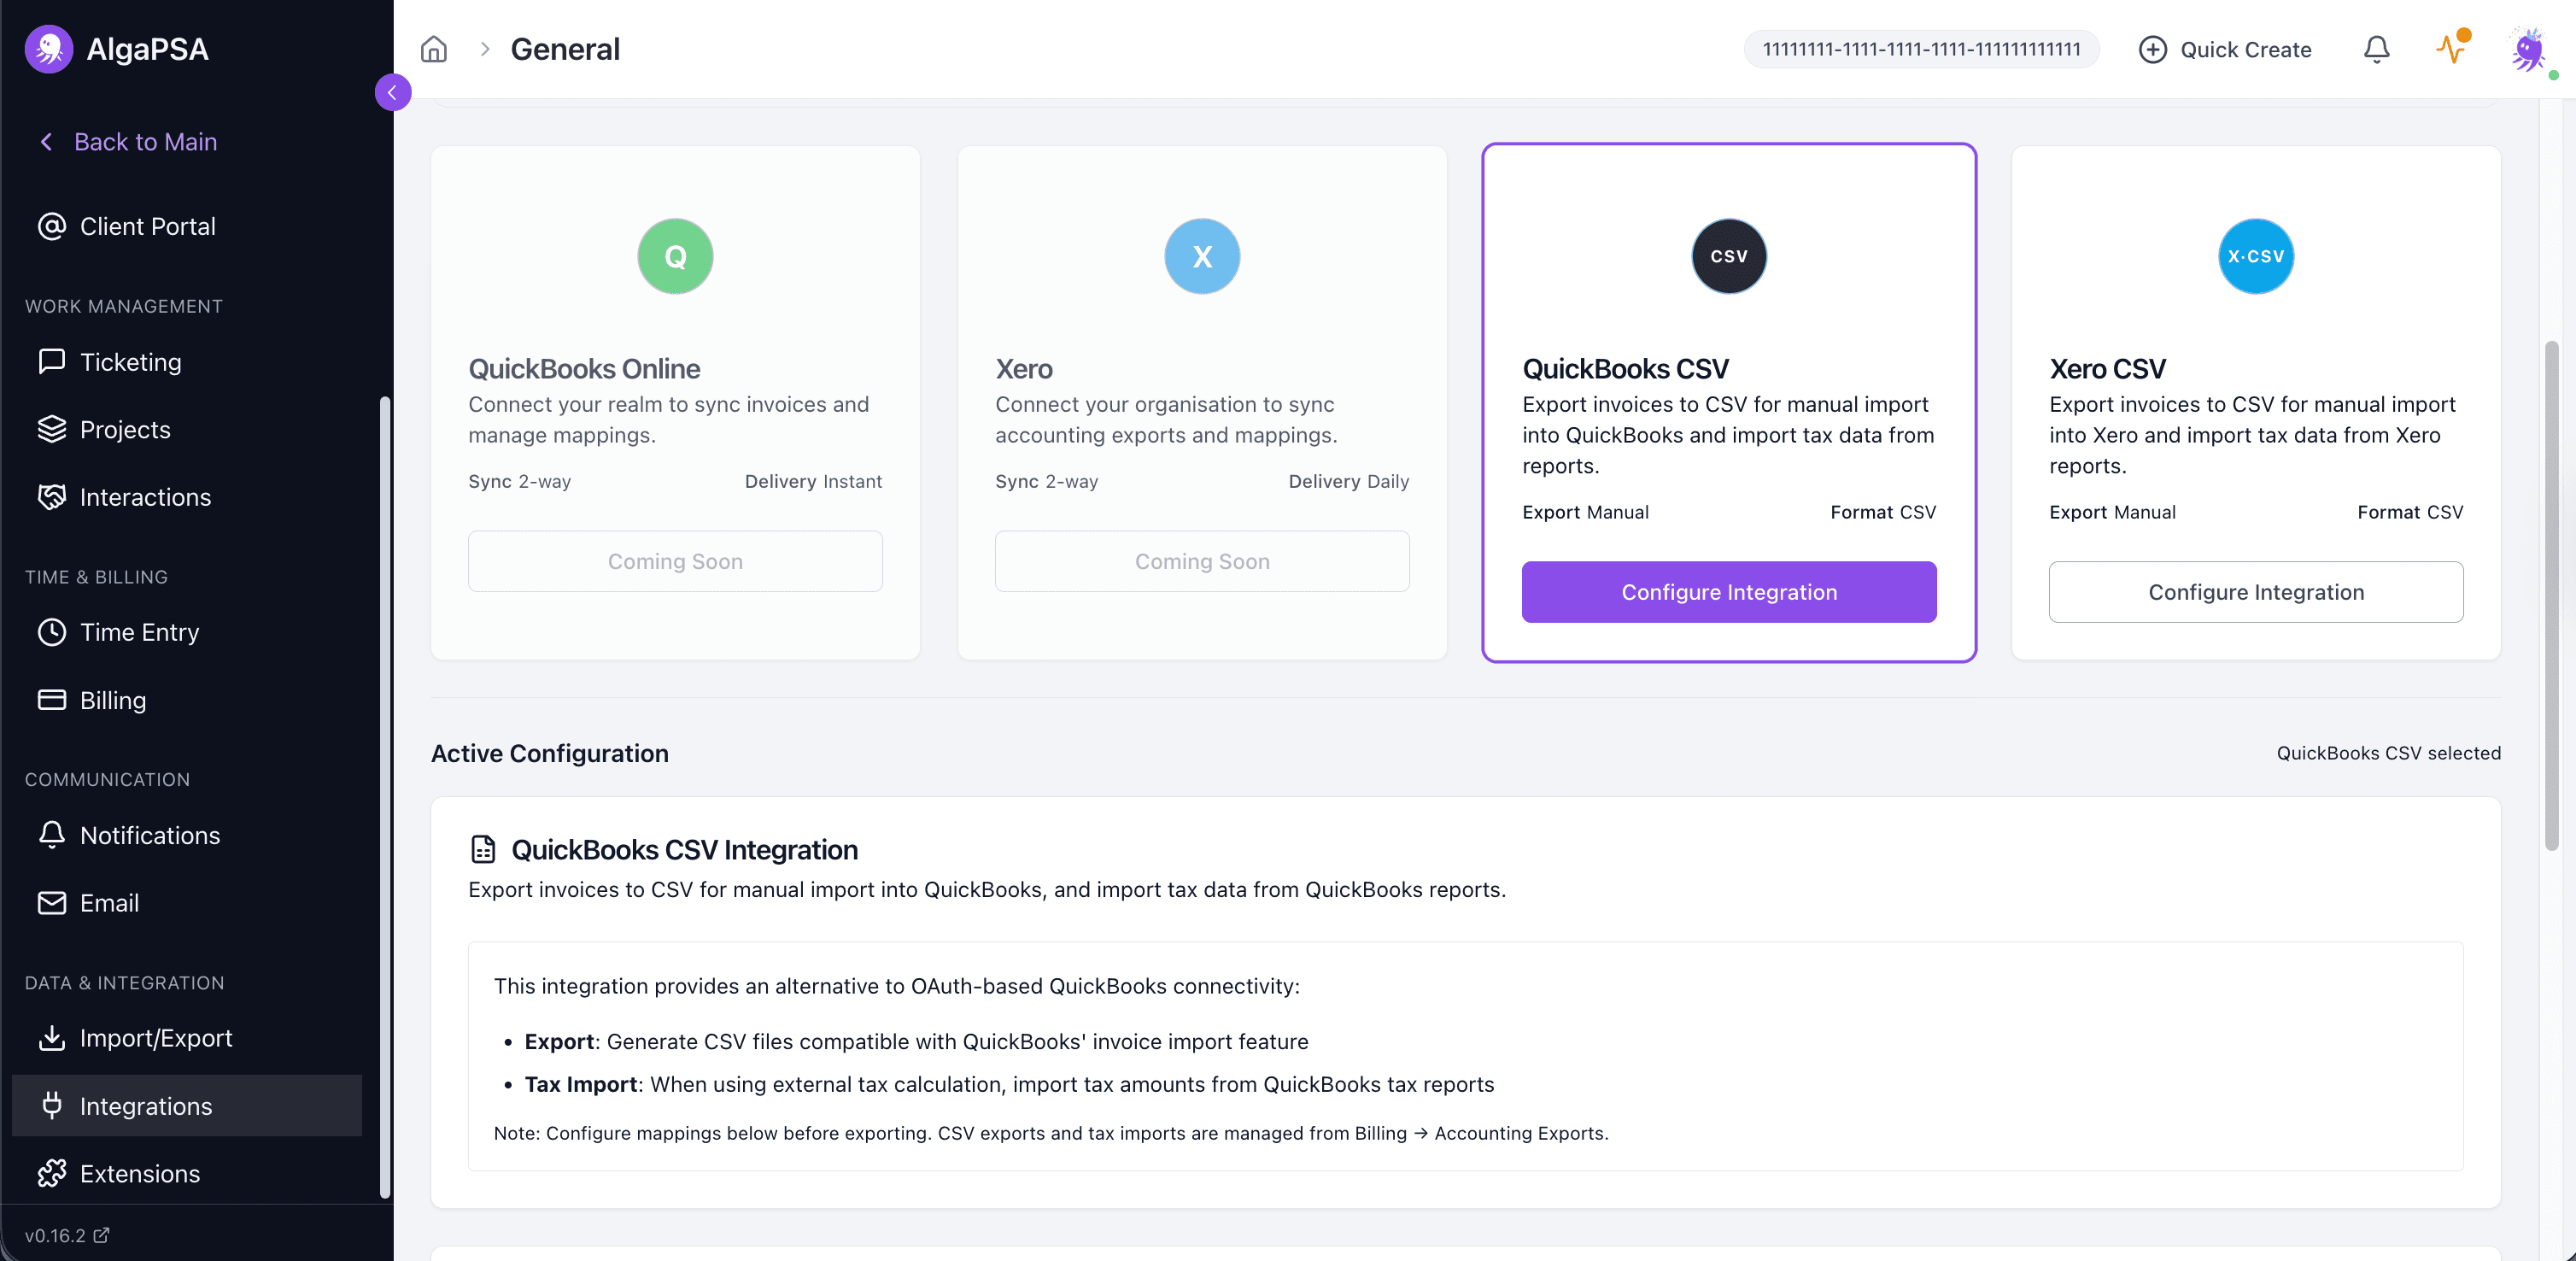Configure the QuickBooks CSV integration
The height and width of the screenshot is (1261, 2576).
[x=1728, y=592]
